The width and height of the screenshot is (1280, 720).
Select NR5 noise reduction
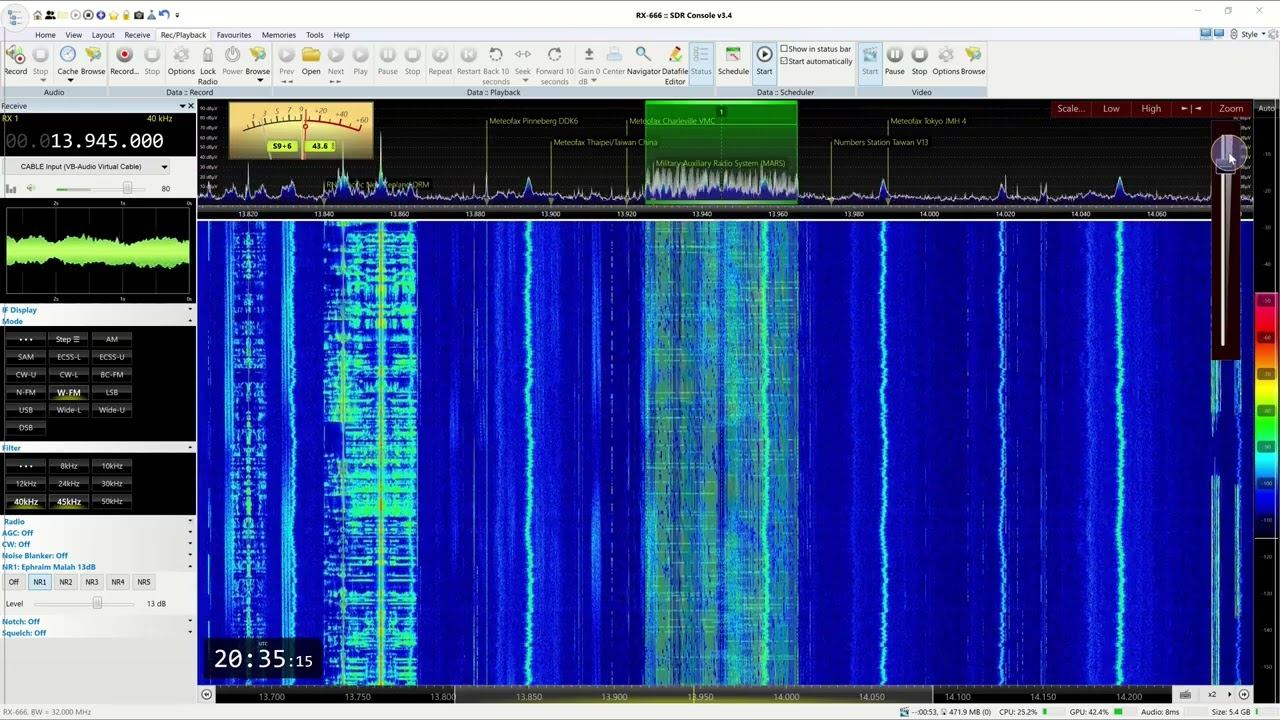(144, 582)
